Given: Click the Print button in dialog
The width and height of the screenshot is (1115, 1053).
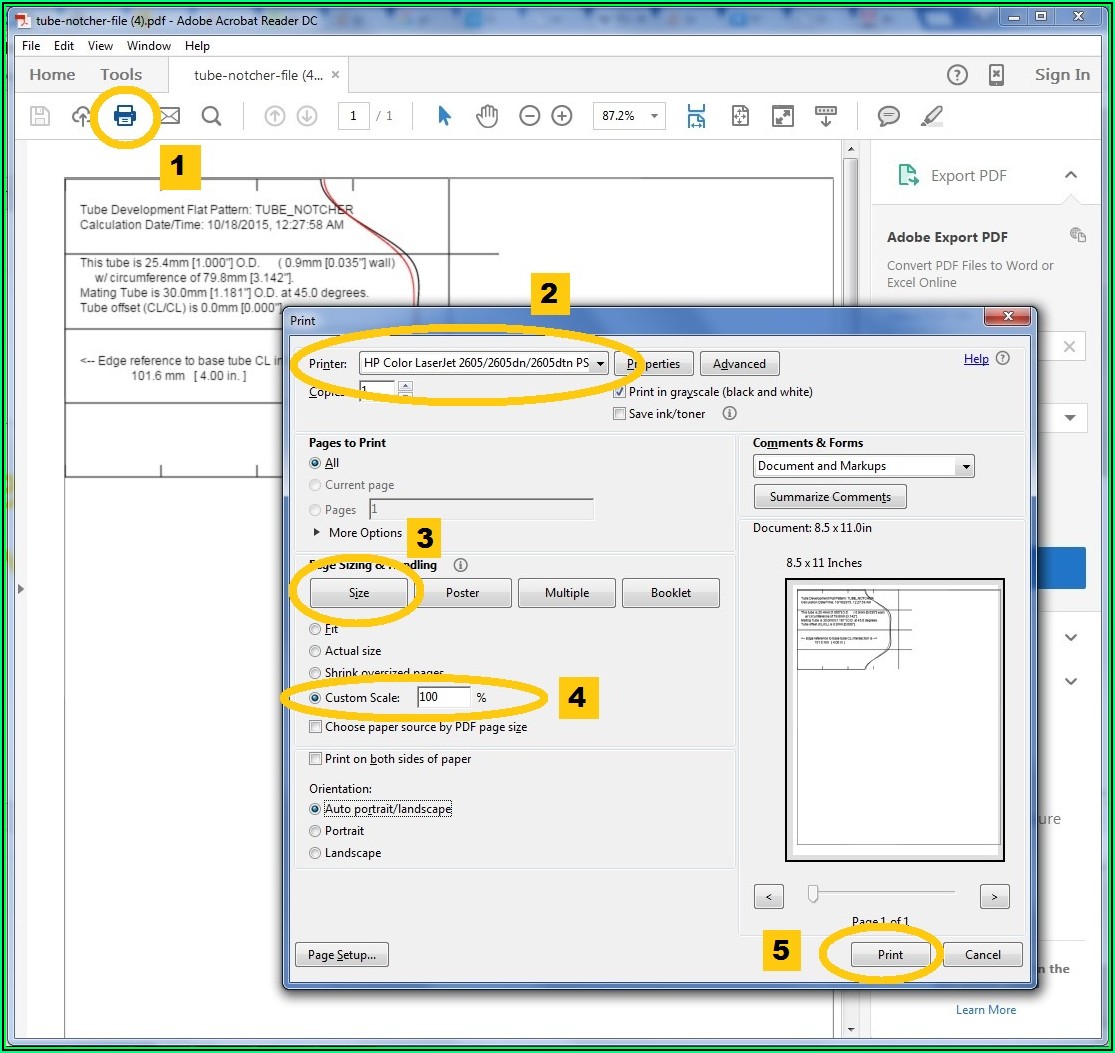Looking at the screenshot, I should pyautogui.click(x=890, y=955).
